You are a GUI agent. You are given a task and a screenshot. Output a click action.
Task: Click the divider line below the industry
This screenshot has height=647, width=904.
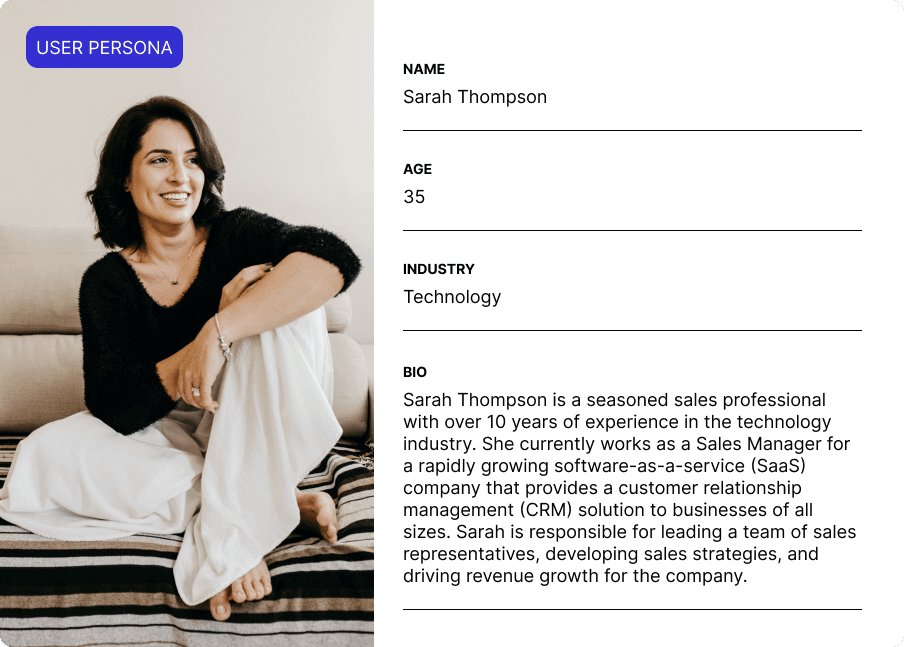[x=632, y=330]
